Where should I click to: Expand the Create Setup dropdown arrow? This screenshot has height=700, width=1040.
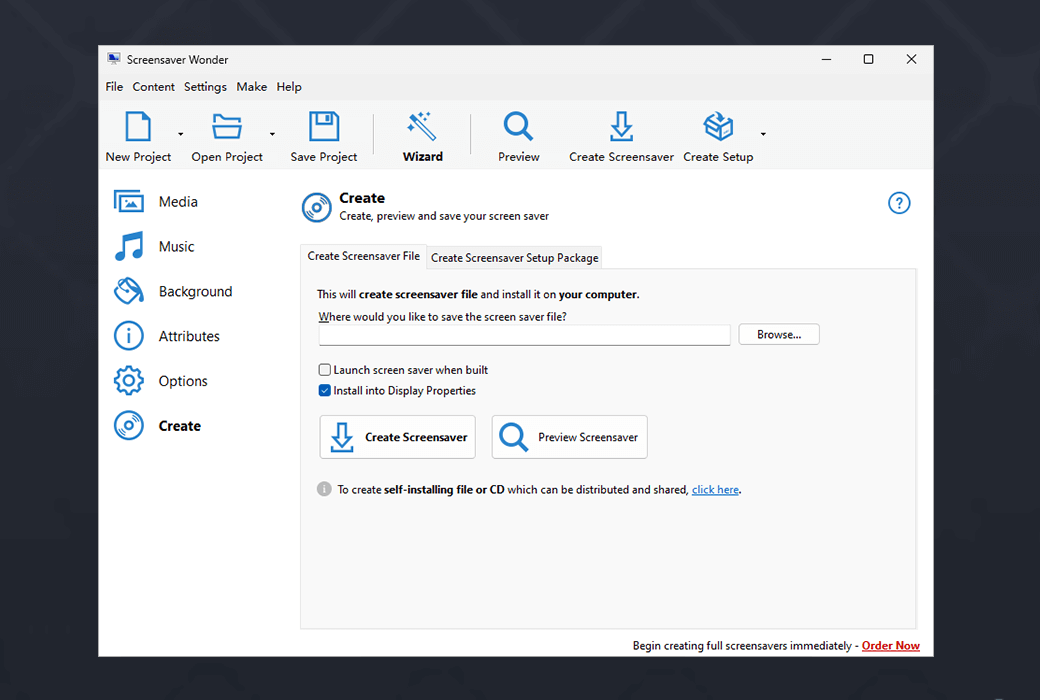point(763,134)
